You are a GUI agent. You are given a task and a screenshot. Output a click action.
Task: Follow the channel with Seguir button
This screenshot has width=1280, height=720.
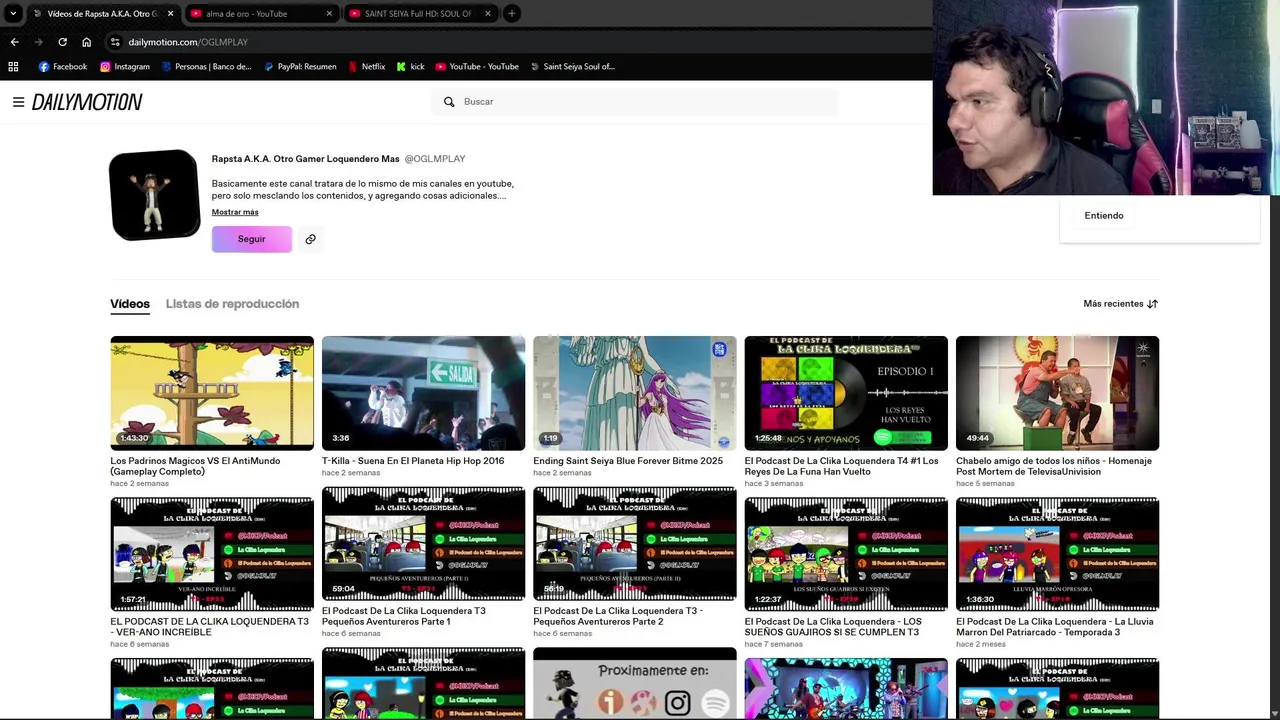pyautogui.click(x=252, y=239)
